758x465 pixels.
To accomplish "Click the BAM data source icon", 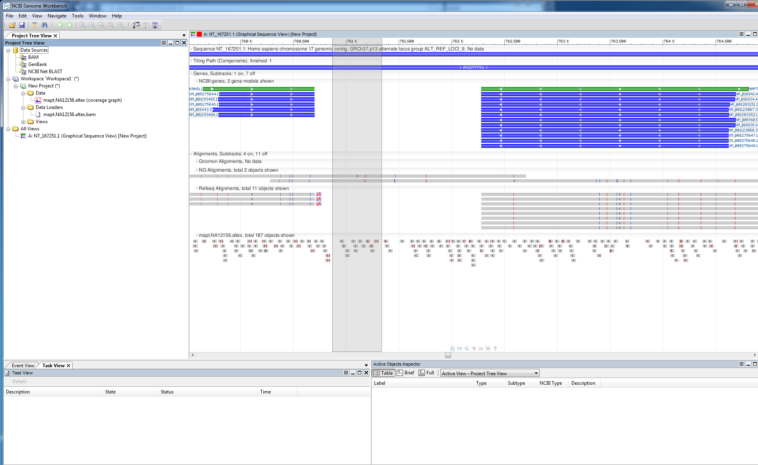I will (23, 57).
